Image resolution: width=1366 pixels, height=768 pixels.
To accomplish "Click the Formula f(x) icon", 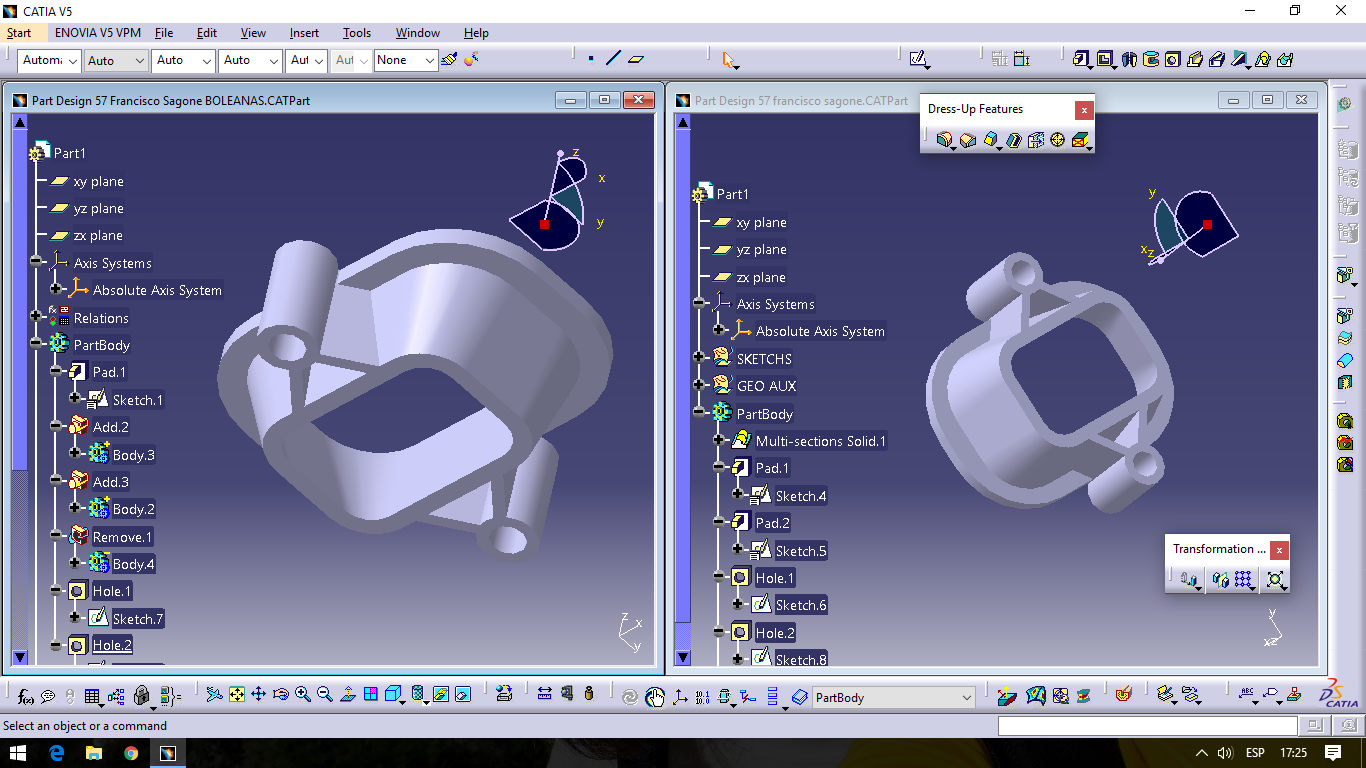I will point(26,696).
